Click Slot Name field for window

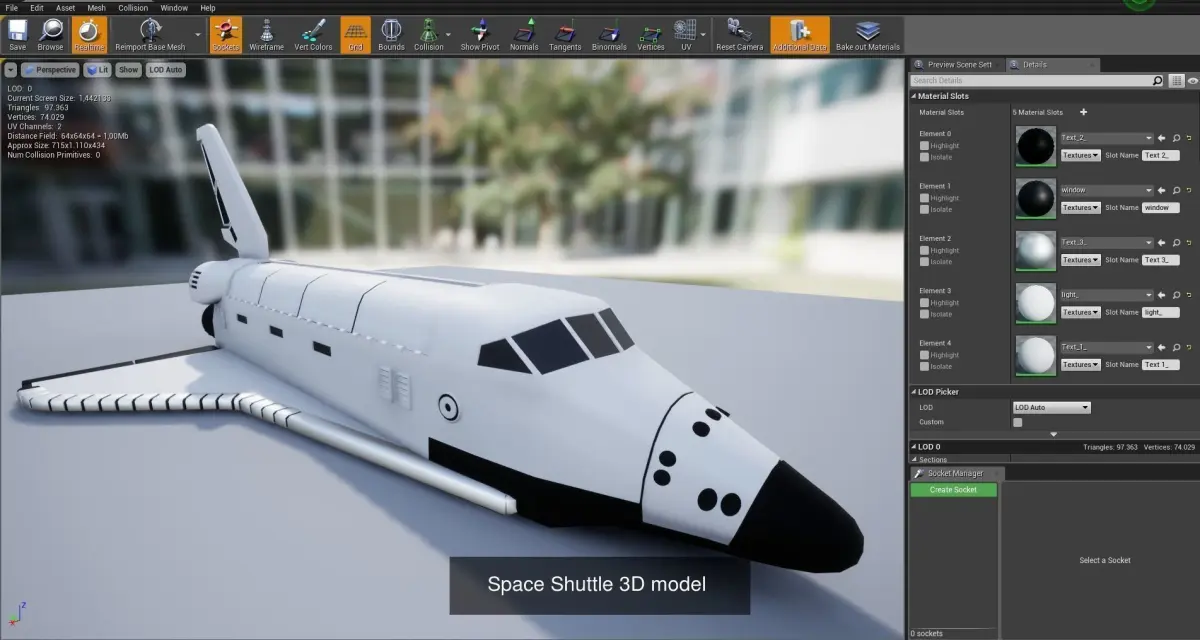click(x=1161, y=207)
